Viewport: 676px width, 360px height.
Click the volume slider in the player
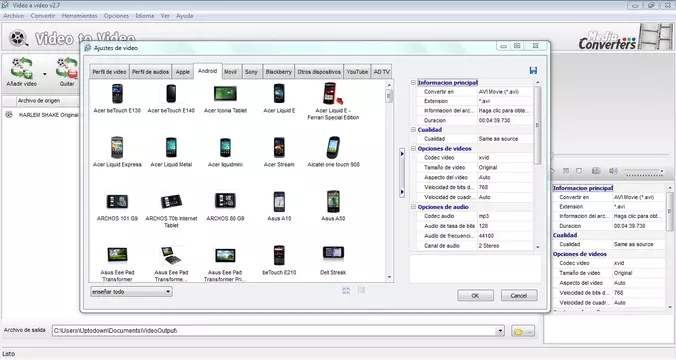(644, 172)
